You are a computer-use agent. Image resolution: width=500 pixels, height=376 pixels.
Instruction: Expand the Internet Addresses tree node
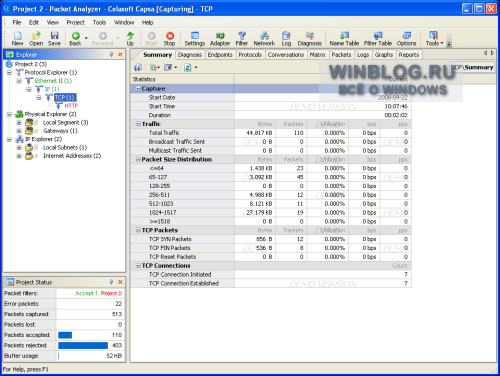point(19,156)
